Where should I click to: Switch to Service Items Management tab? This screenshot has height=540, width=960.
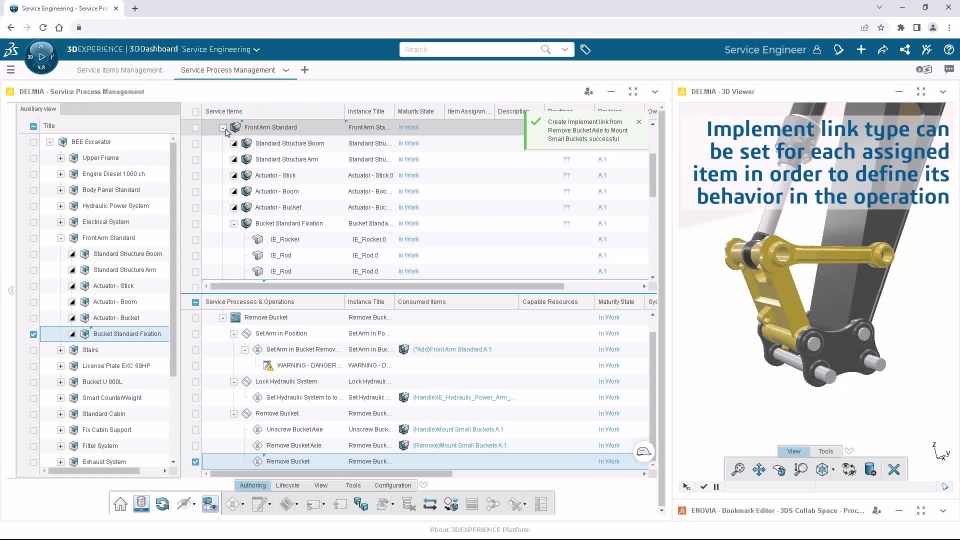tap(119, 70)
